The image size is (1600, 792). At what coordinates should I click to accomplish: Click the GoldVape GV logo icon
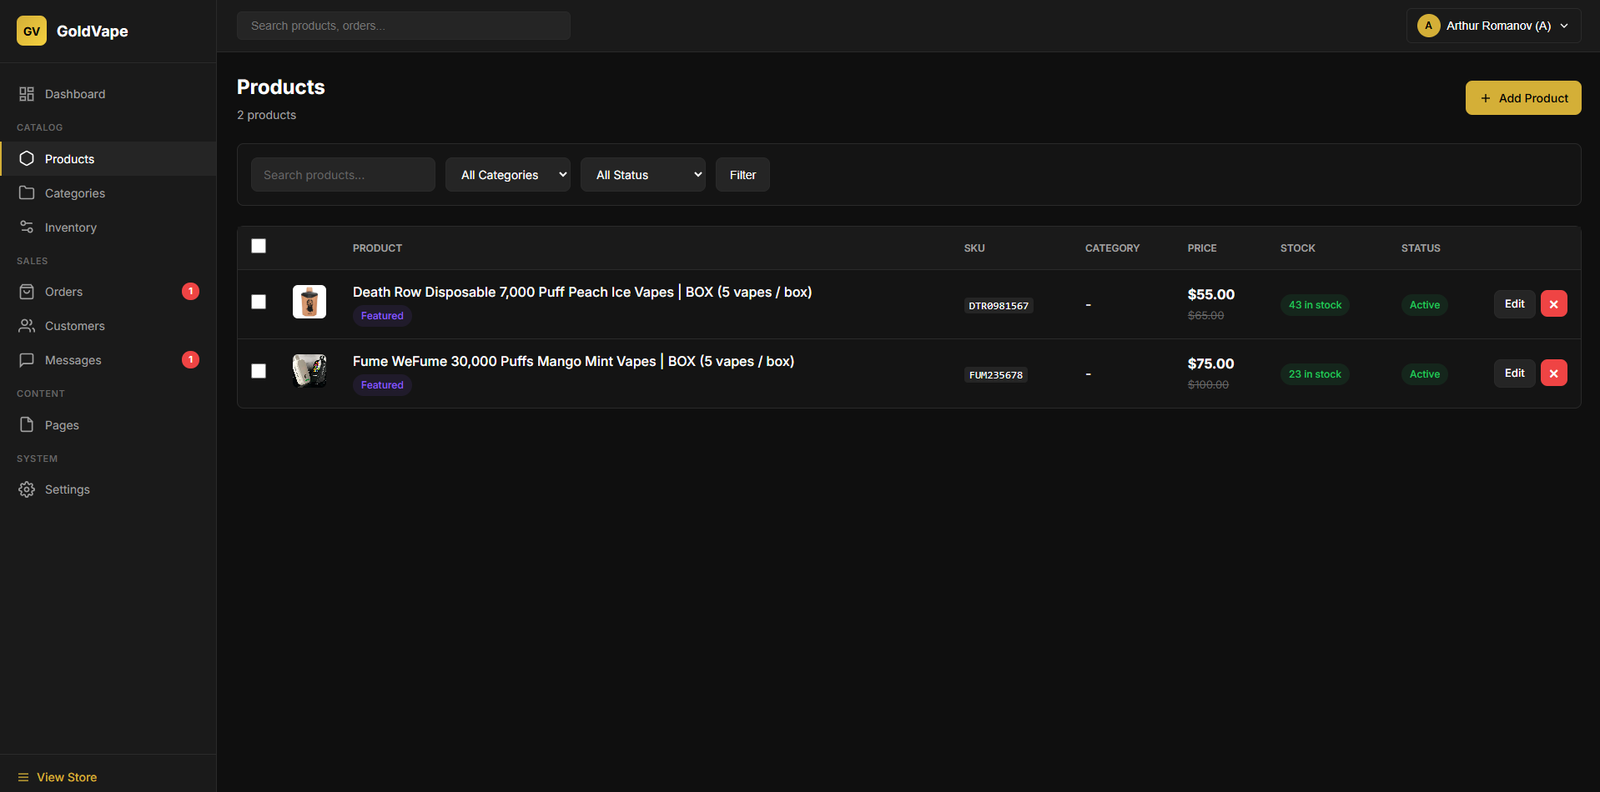click(32, 31)
